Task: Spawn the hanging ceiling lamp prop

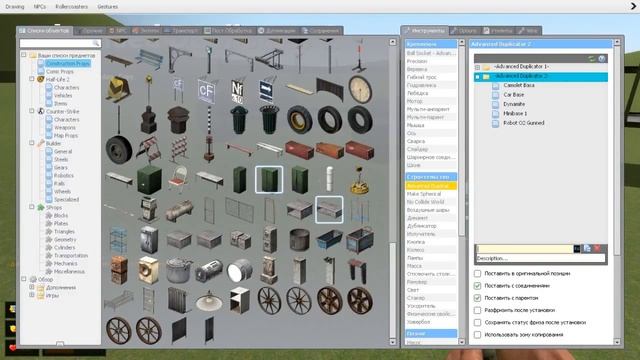Action: coord(209,300)
